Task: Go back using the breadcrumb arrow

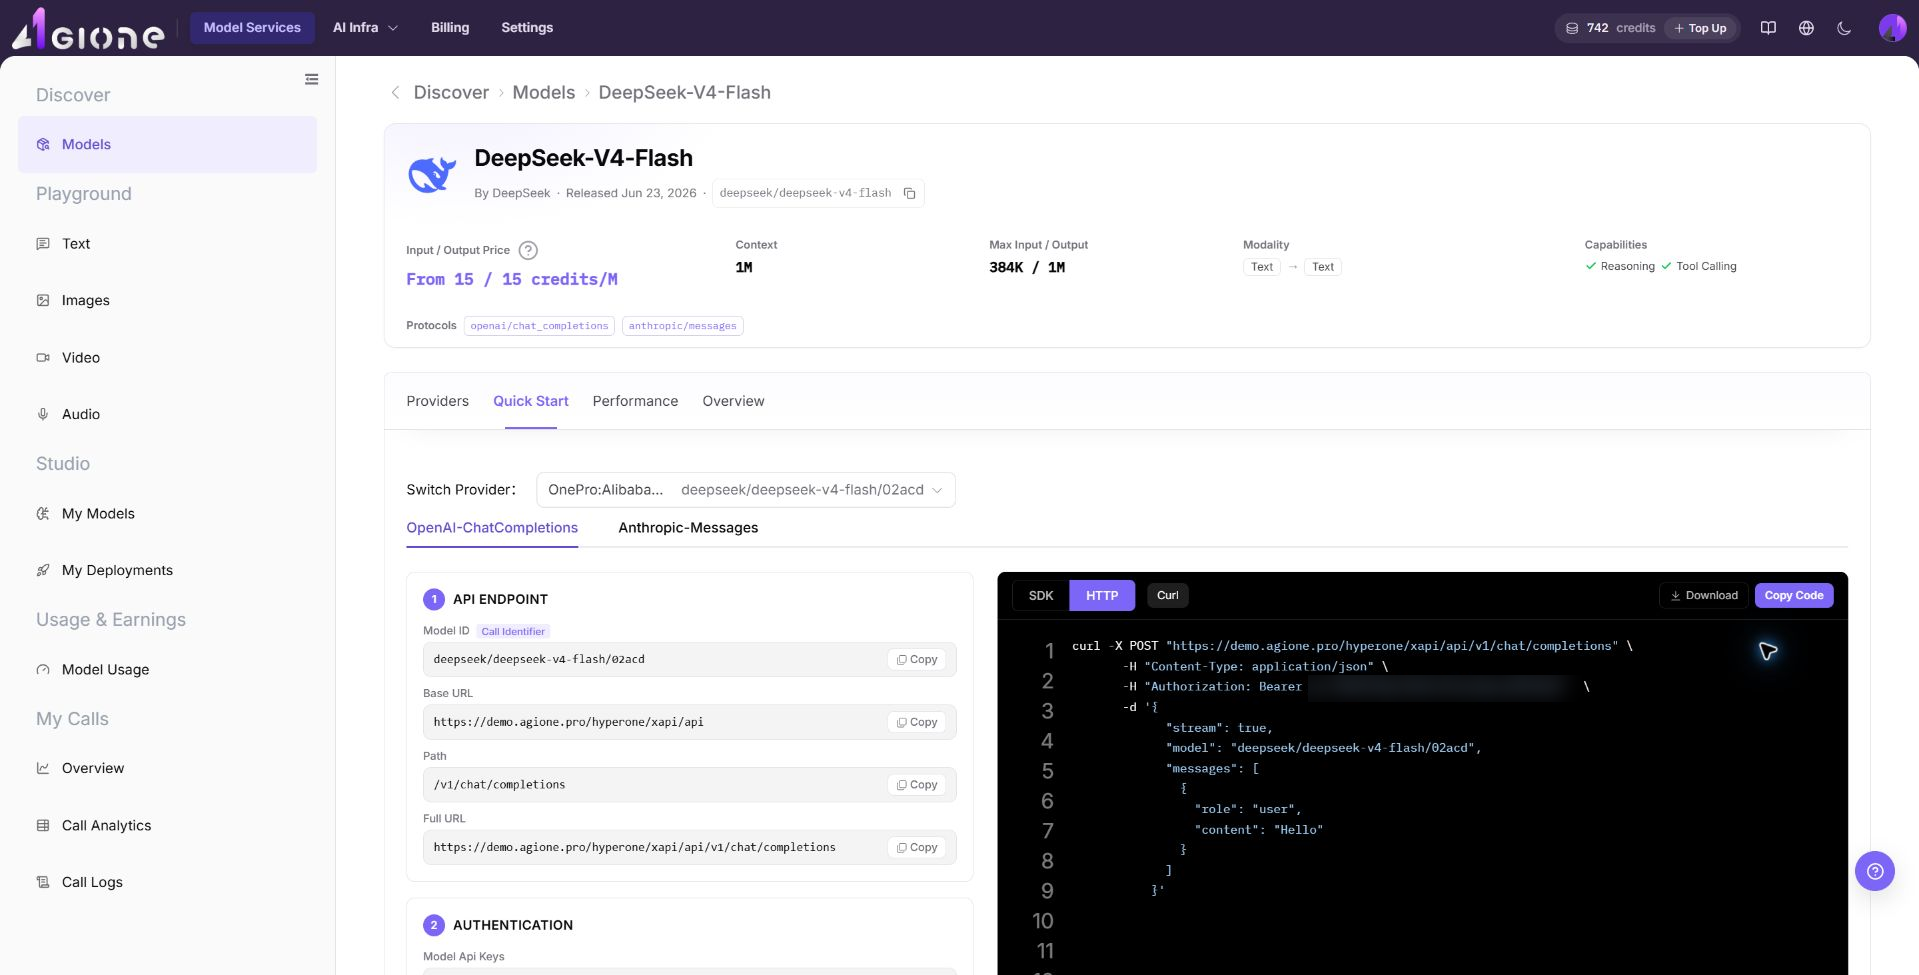Action: tap(395, 93)
